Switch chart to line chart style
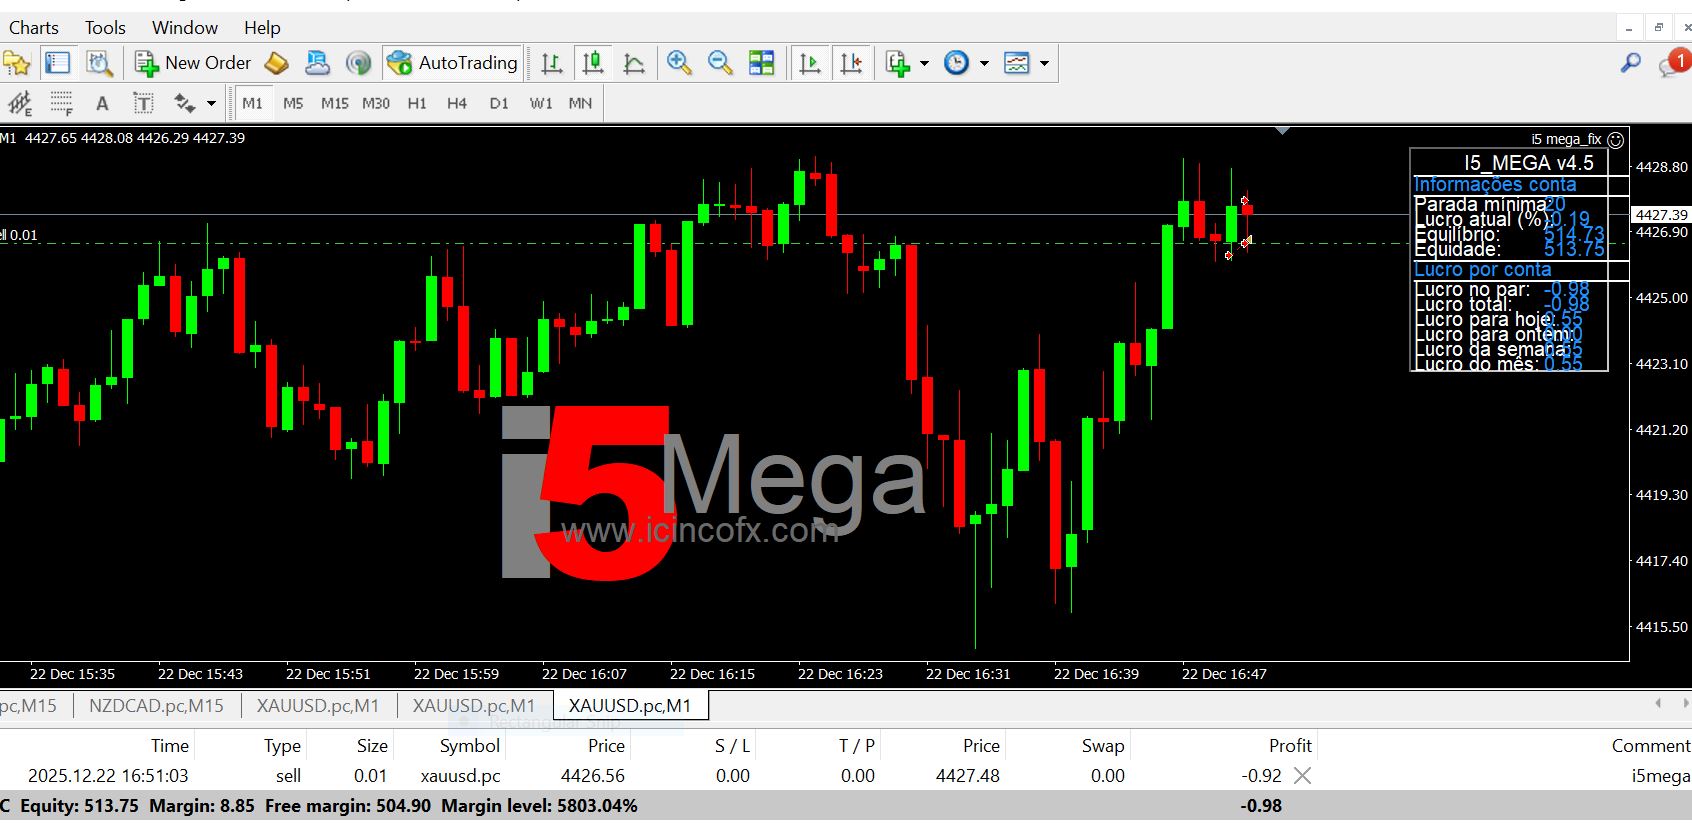 634,63
